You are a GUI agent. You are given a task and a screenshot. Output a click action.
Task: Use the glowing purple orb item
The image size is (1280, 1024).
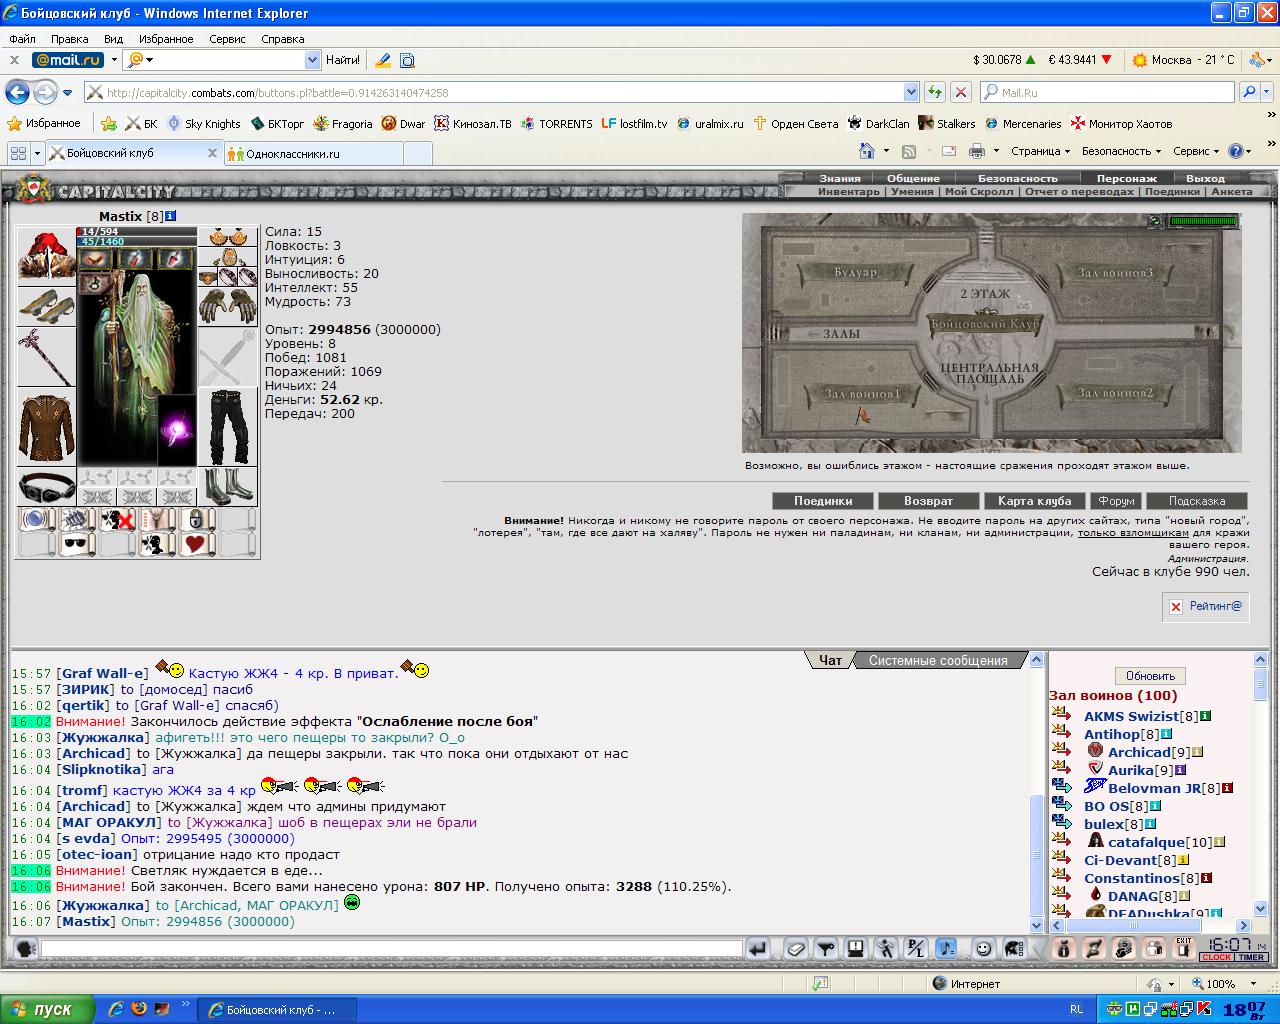[x=177, y=429]
